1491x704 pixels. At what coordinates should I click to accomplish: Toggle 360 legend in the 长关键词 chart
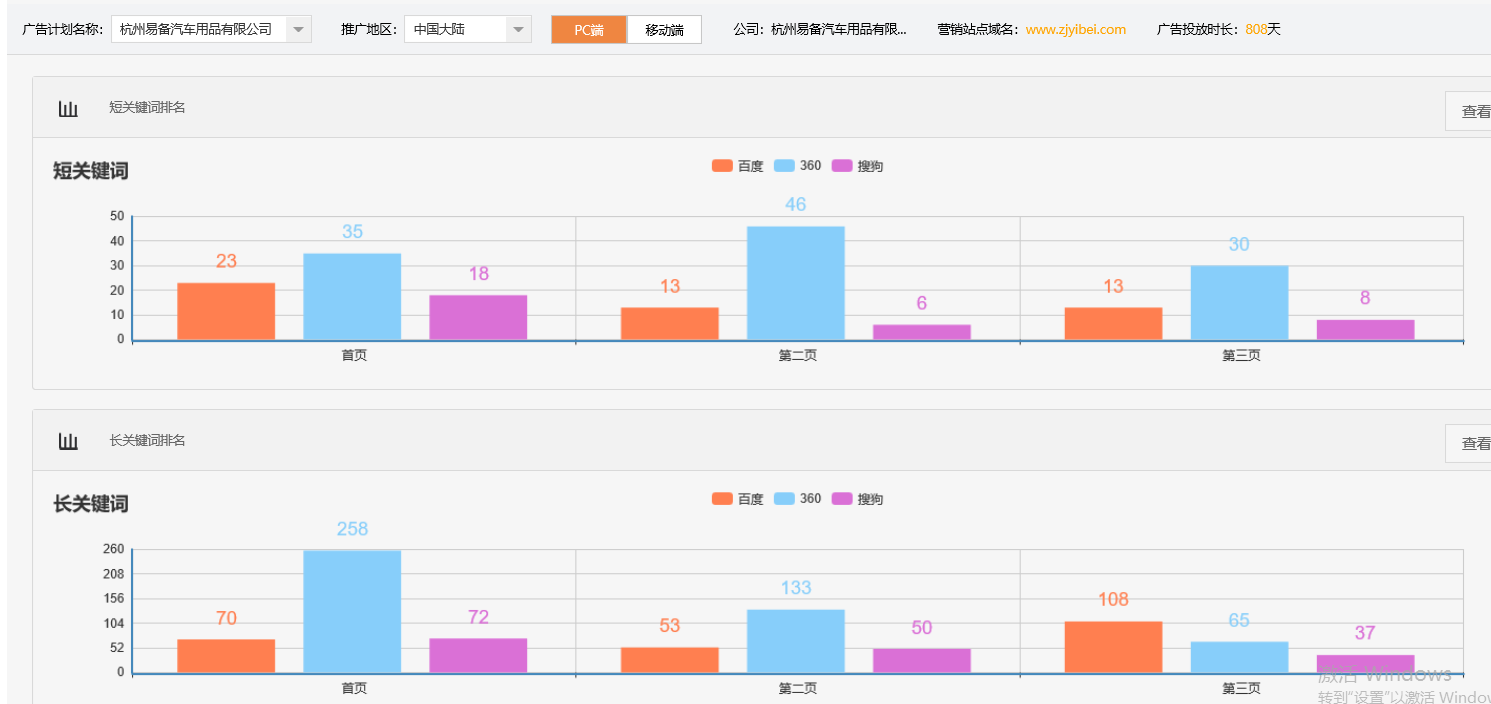pyautogui.click(x=797, y=499)
